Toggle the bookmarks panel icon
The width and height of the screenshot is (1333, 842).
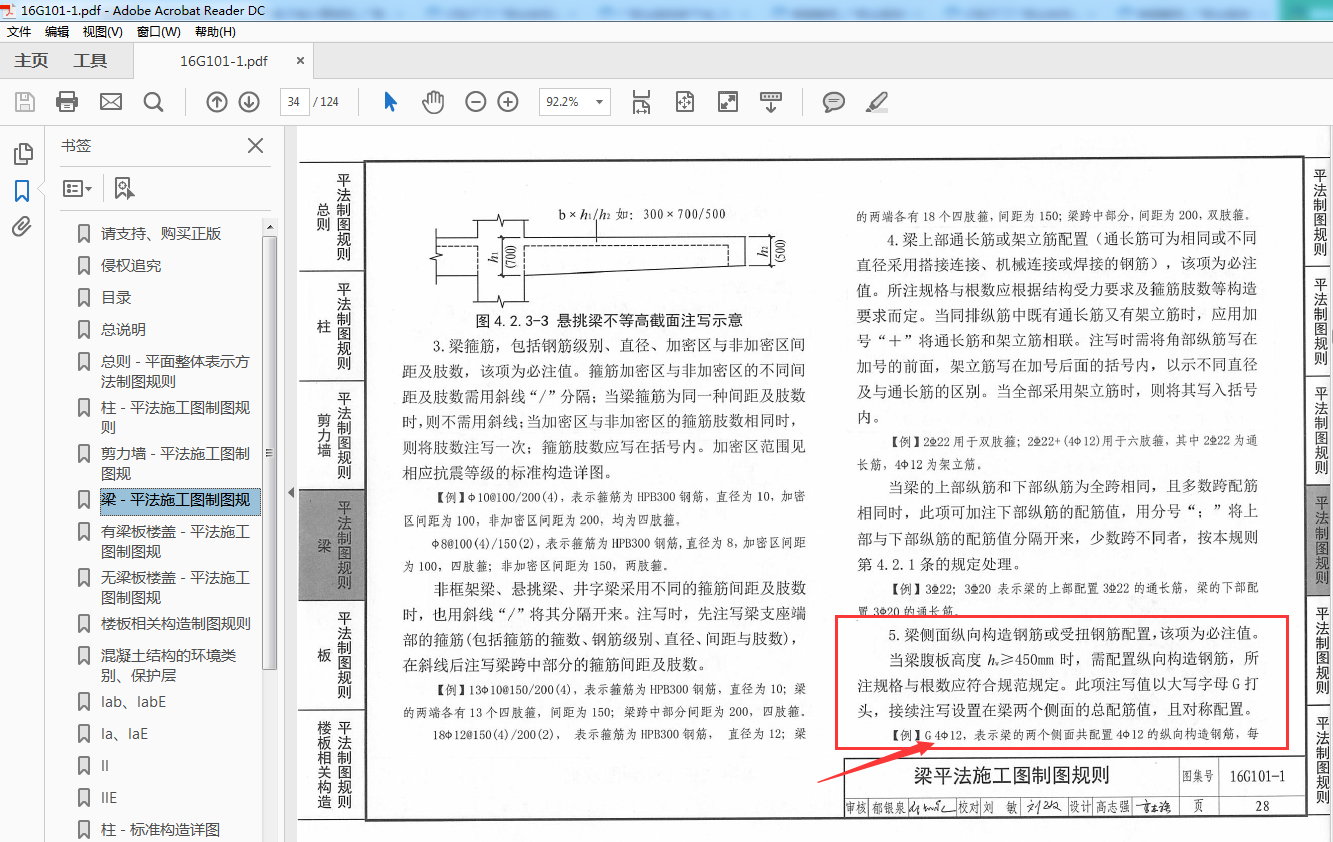(x=22, y=190)
